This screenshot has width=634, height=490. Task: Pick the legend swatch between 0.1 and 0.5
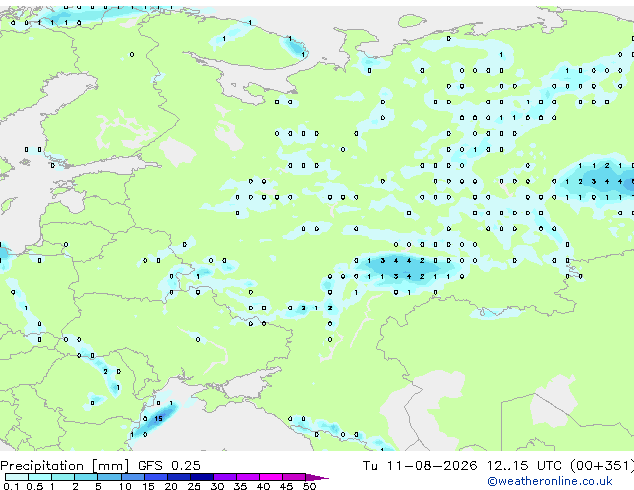(17, 477)
